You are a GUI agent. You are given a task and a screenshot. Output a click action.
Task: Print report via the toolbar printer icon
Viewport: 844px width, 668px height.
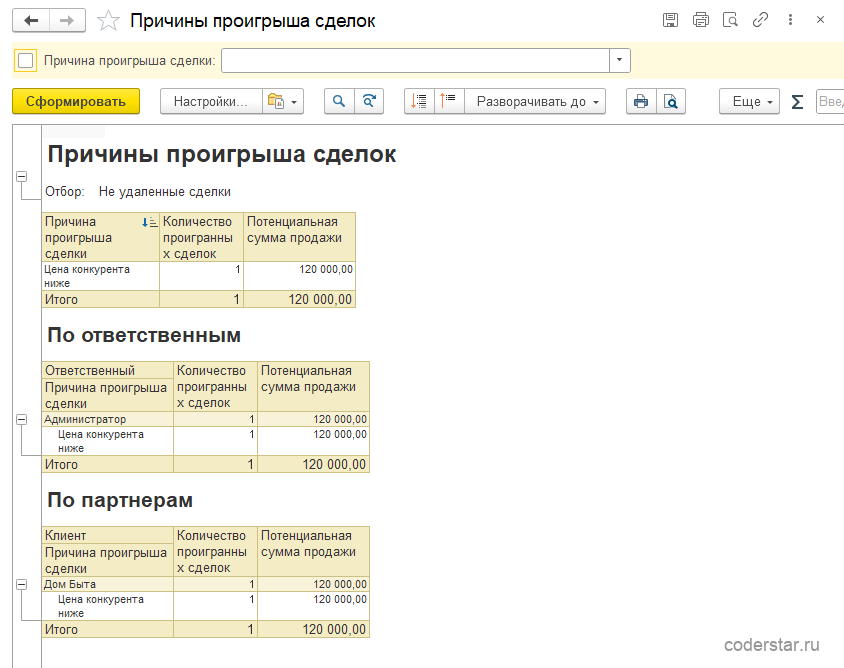pyautogui.click(x=641, y=101)
